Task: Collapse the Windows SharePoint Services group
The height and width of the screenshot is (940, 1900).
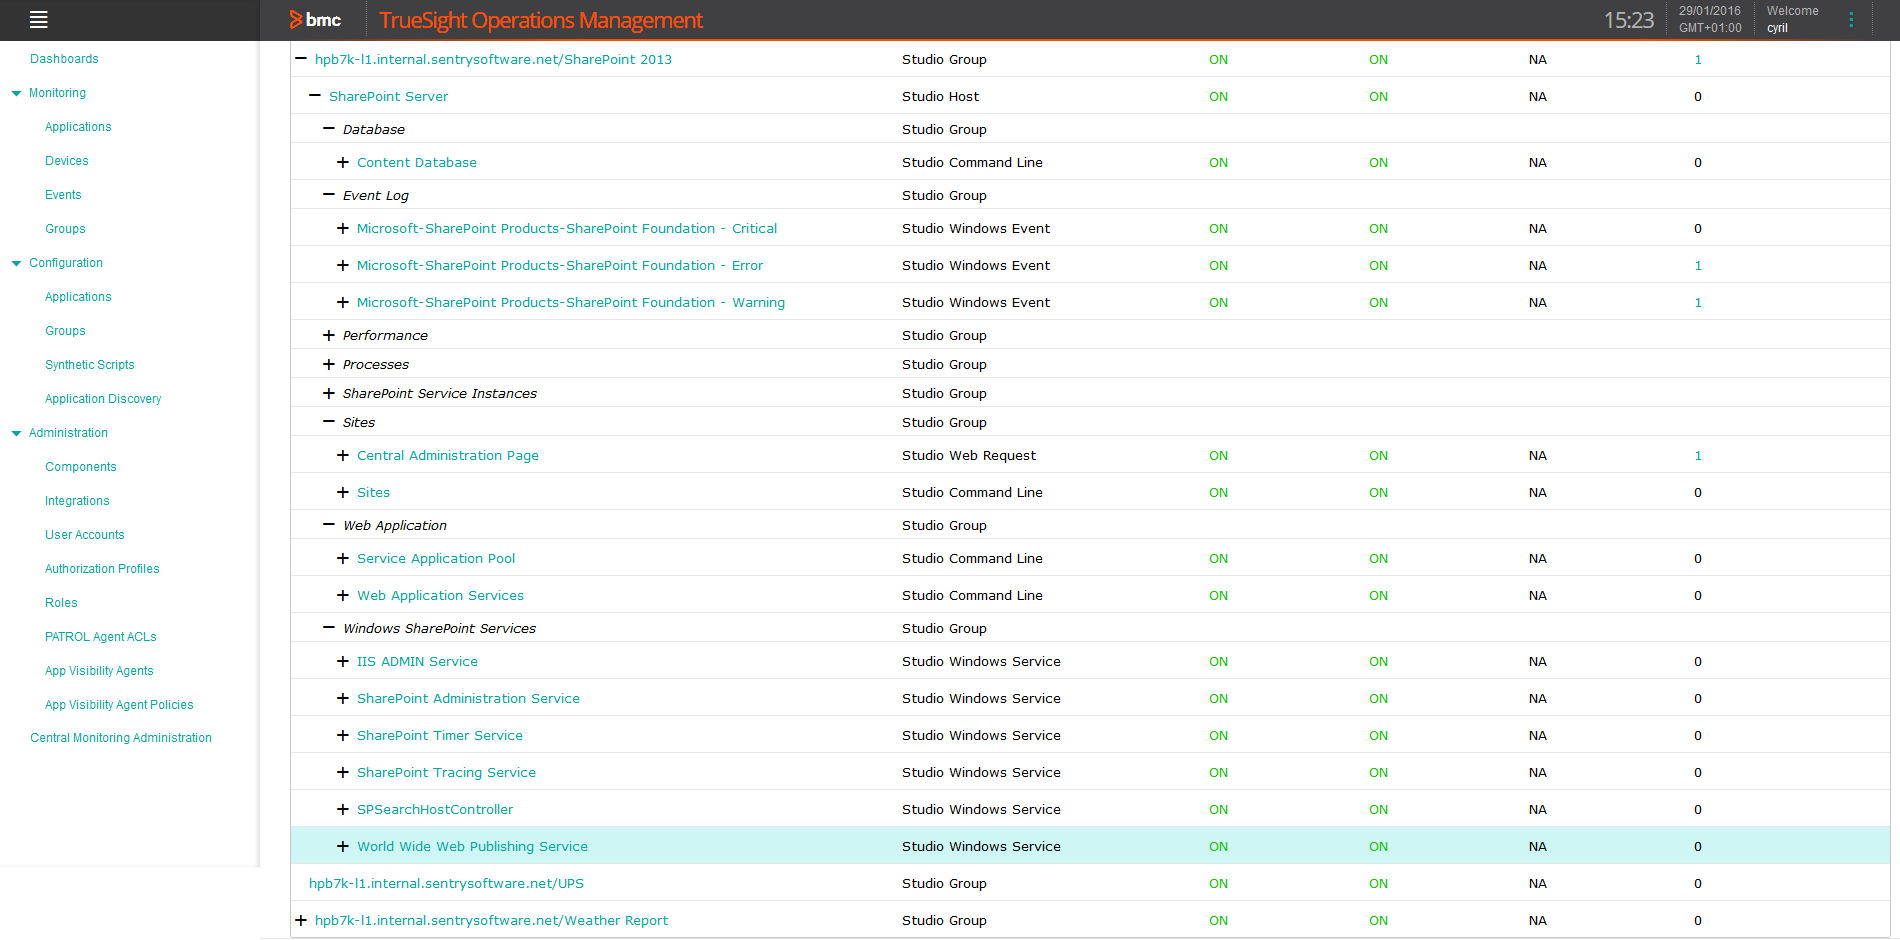Action: pyautogui.click(x=329, y=628)
